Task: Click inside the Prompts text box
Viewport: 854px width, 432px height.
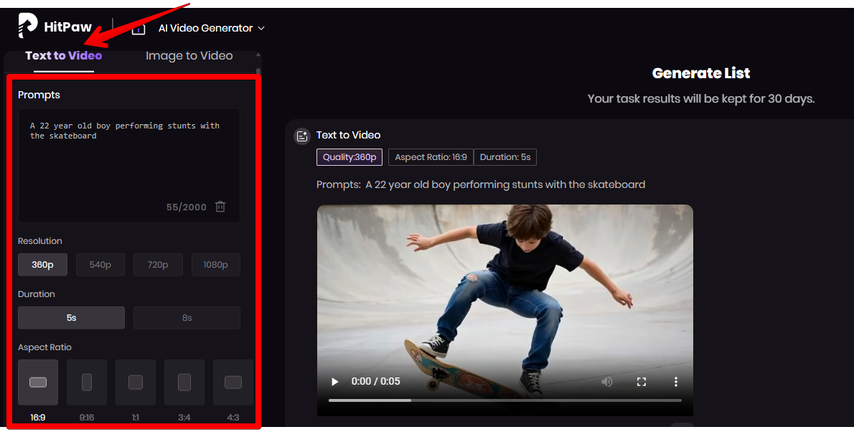Action: click(x=129, y=165)
